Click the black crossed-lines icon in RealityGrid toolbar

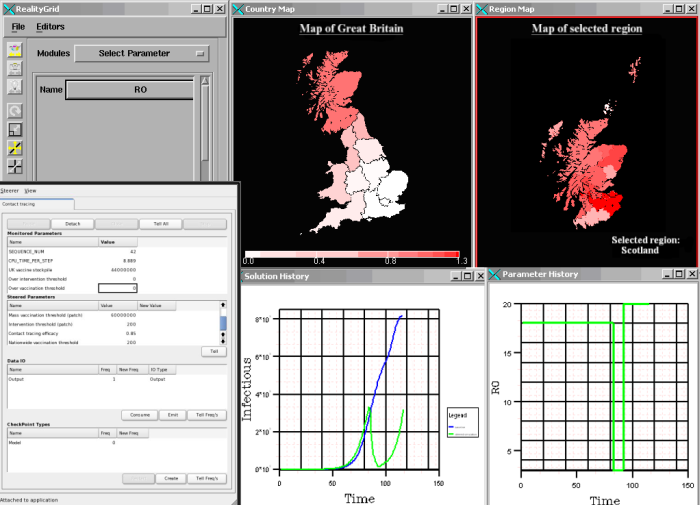[15, 167]
